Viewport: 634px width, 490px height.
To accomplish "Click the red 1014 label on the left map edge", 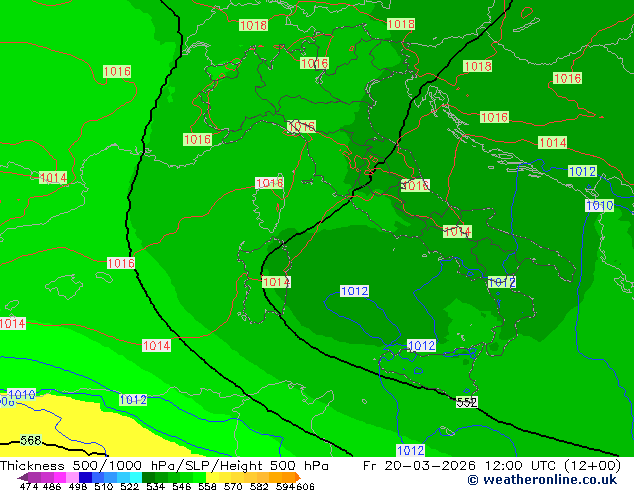I will click(x=13, y=323).
